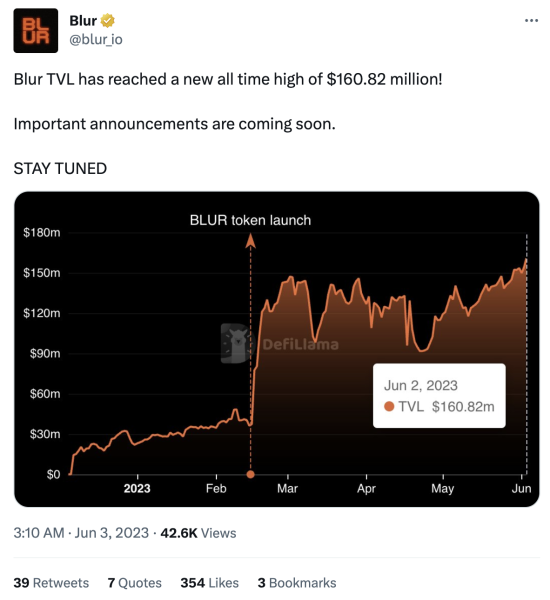Open the 354 Likes list
This screenshot has height=600, width=550.
click(x=210, y=583)
